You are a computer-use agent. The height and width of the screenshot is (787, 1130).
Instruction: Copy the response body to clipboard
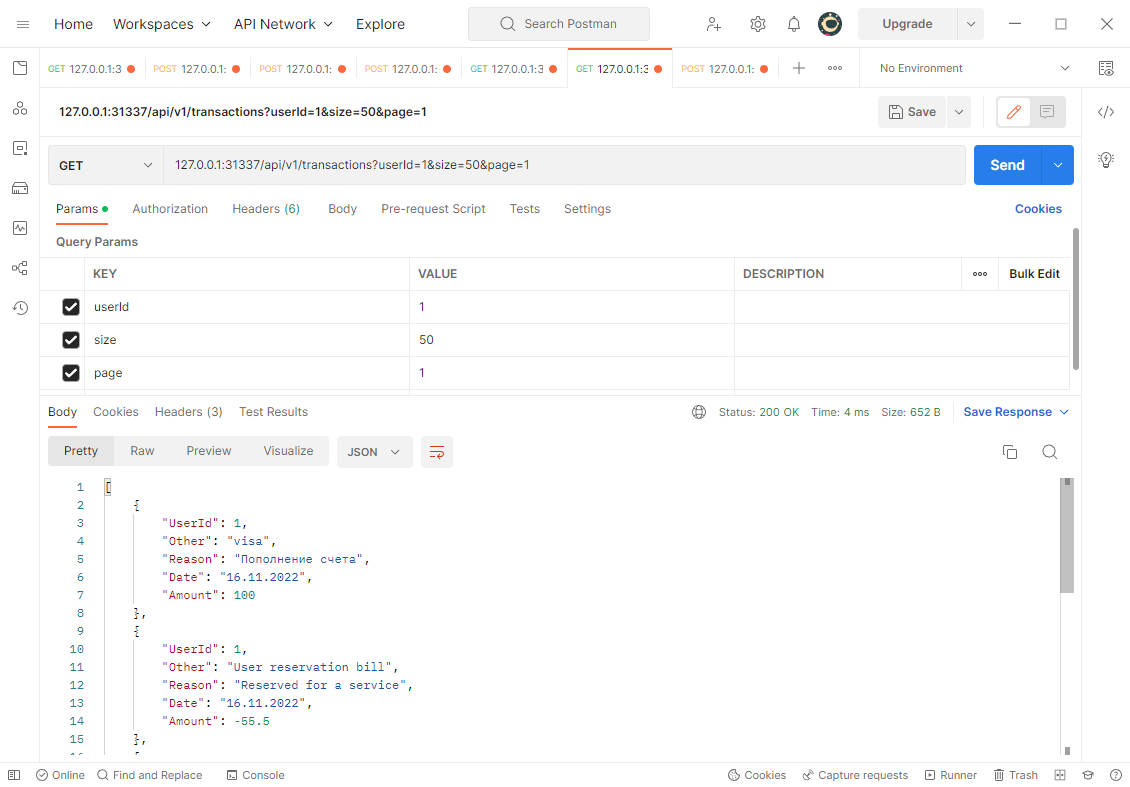(x=1010, y=451)
